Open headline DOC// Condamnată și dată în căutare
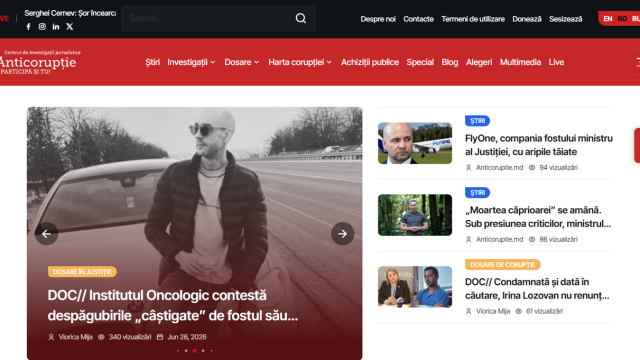 click(x=537, y=289)
